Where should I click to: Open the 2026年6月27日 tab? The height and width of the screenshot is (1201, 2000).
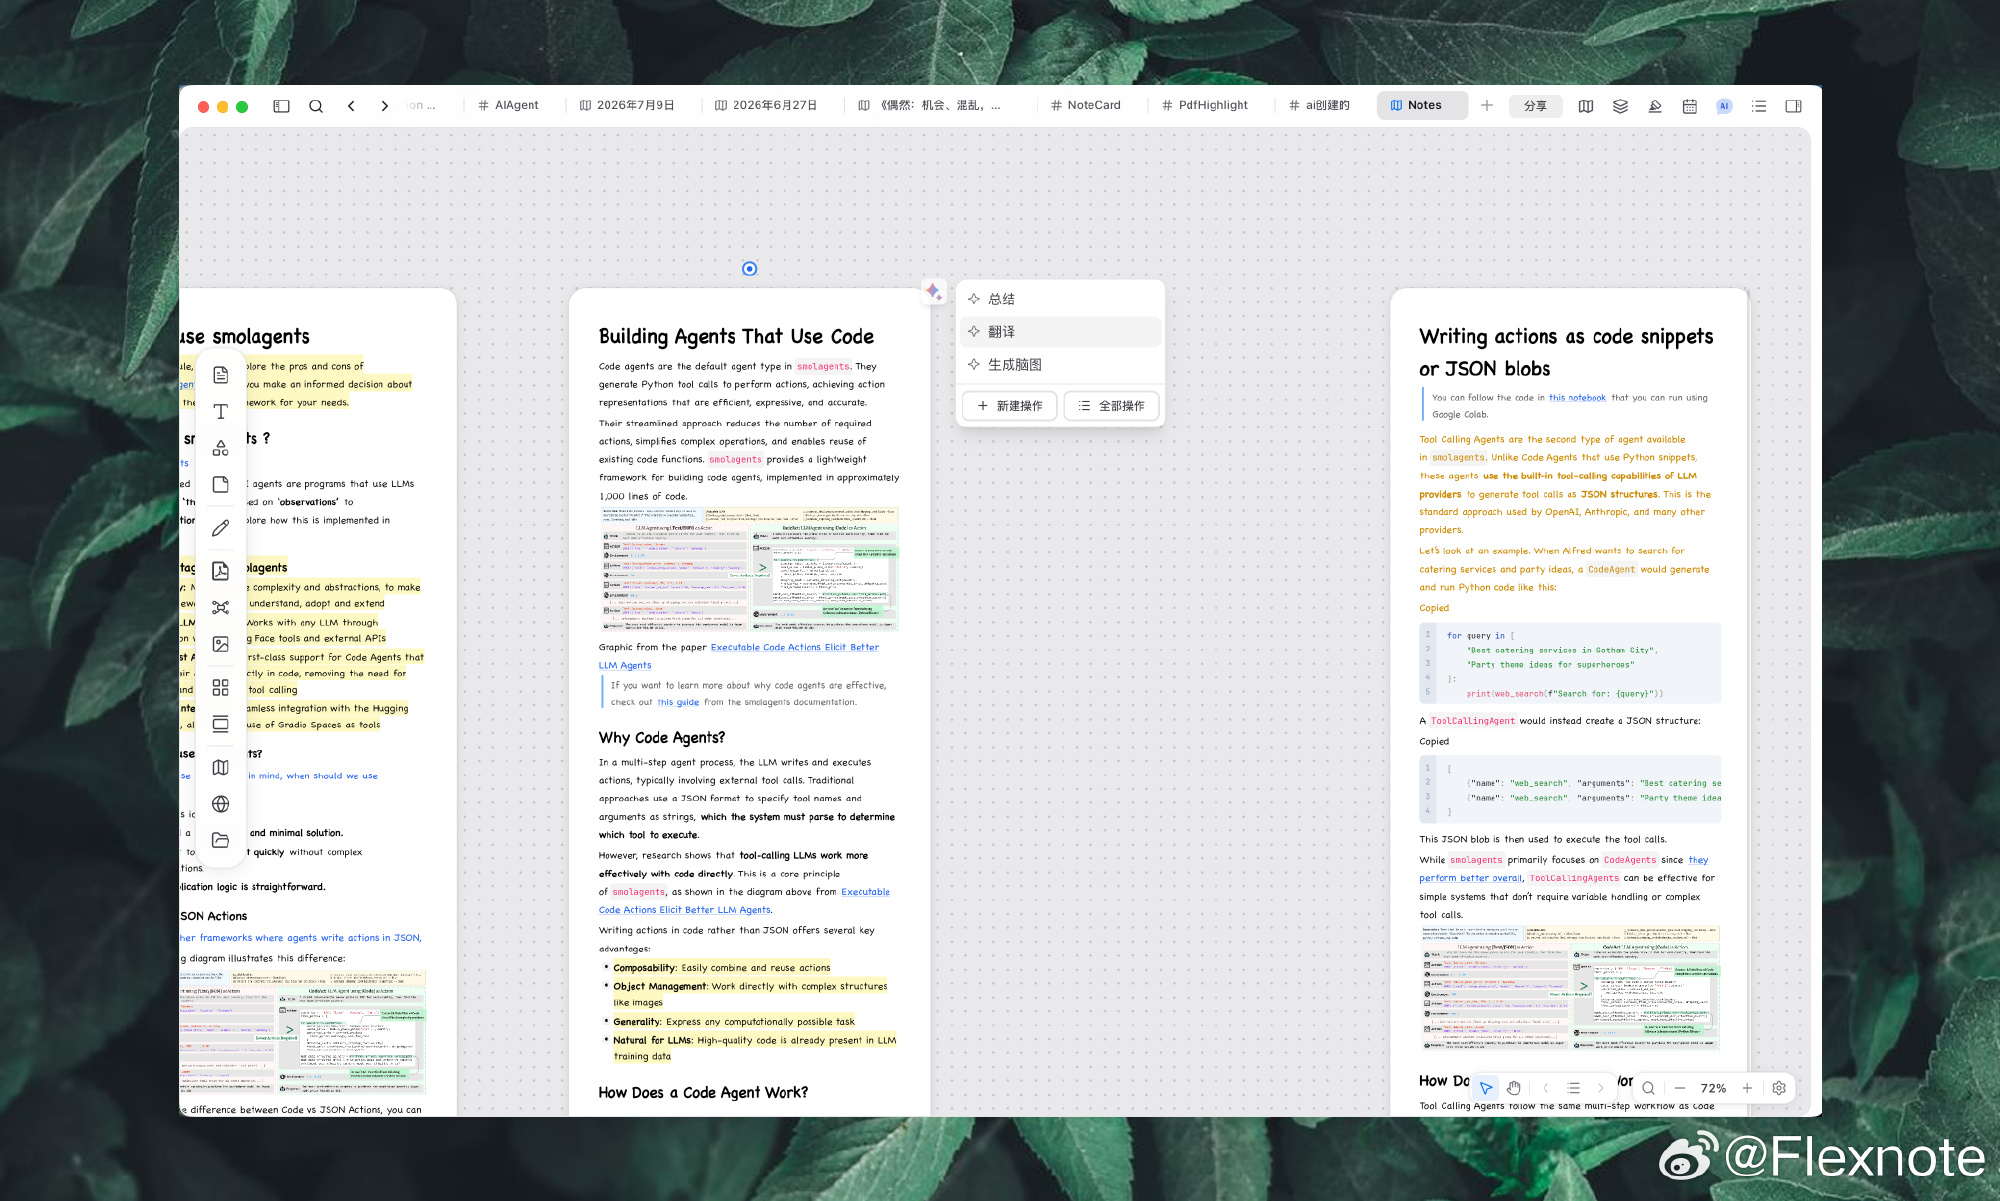[x=766, y=105]
